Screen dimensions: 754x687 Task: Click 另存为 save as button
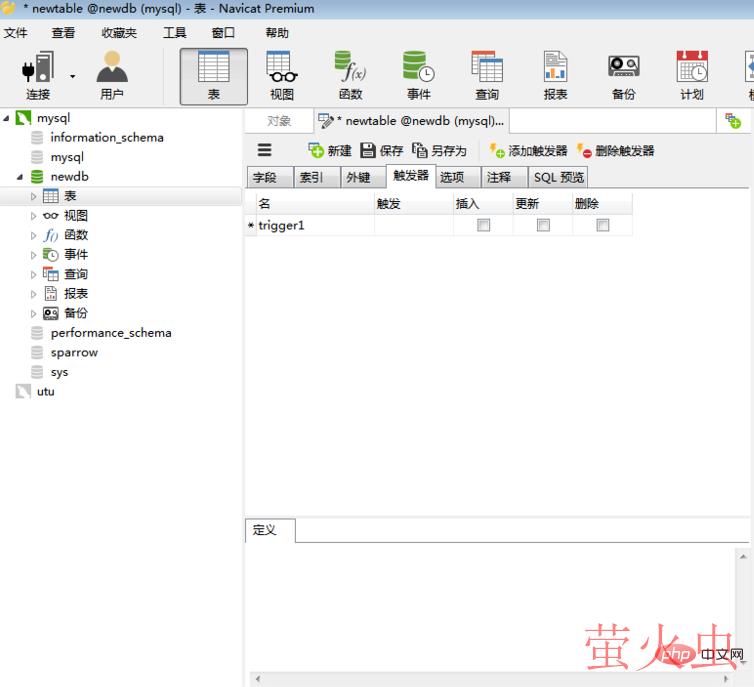[440, 150]
